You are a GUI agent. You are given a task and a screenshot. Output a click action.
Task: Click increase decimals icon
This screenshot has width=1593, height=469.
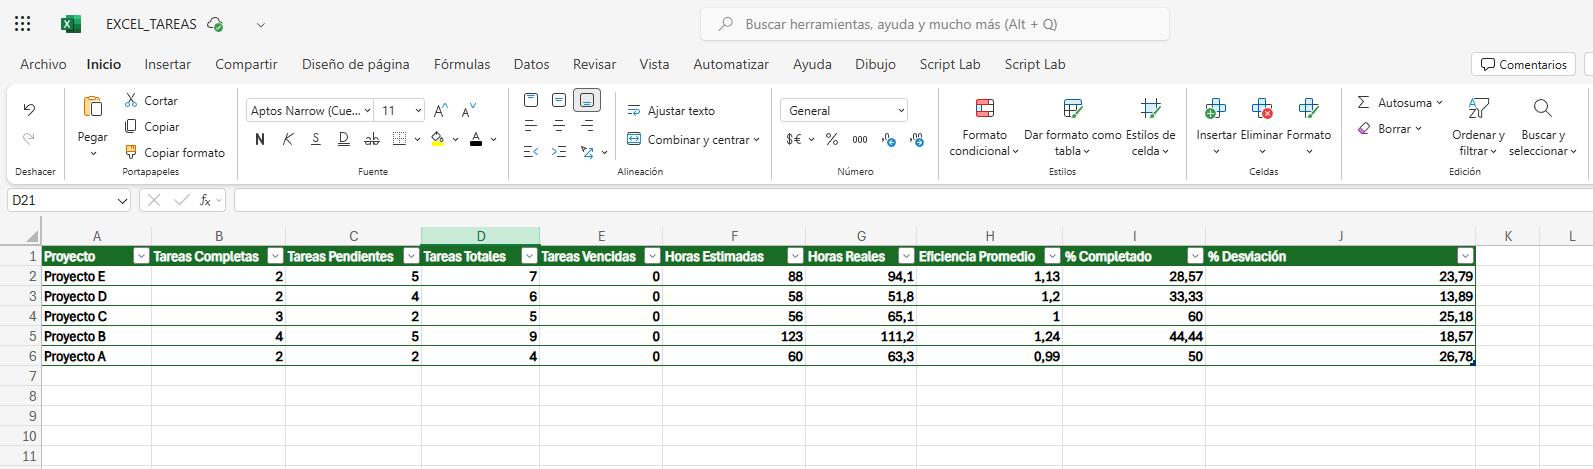pyautogui.click(x=917, y=139)
